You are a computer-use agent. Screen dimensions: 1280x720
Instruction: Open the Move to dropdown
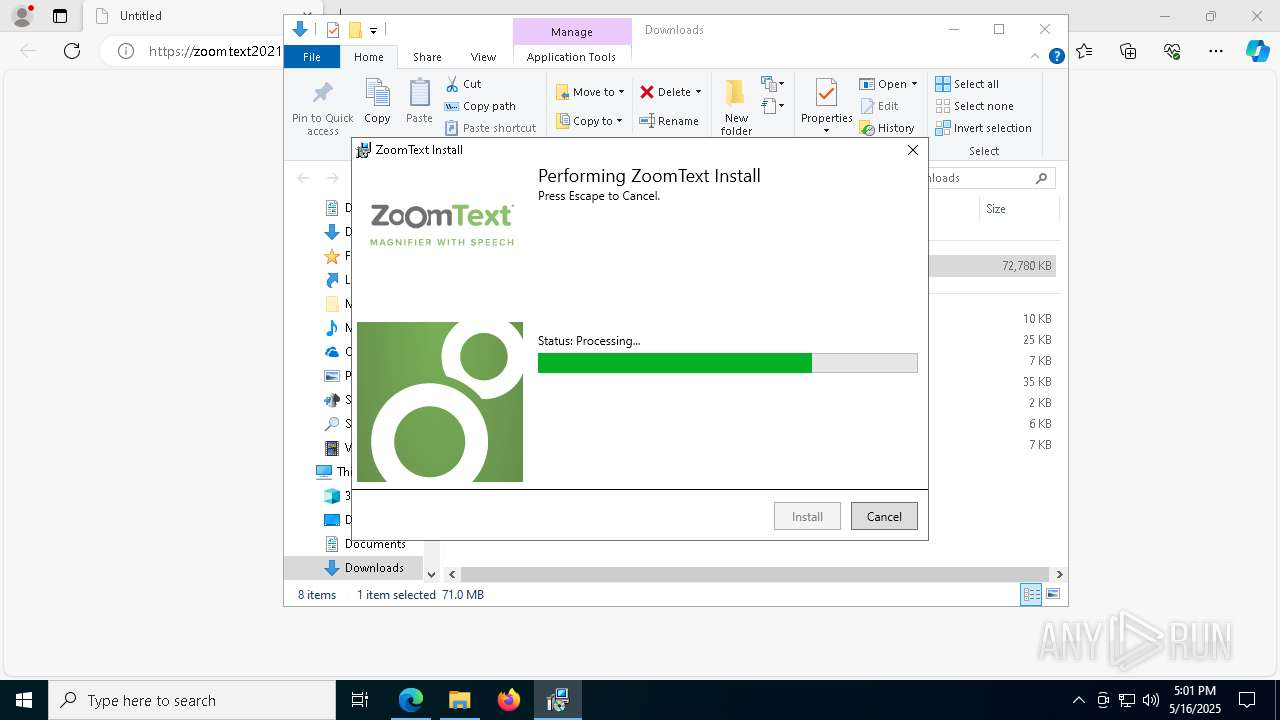590,92
